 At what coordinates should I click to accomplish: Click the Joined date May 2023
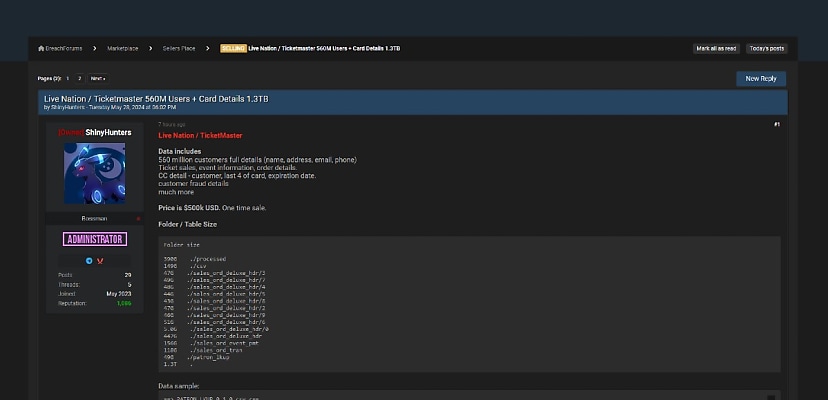tap(119, 294)
